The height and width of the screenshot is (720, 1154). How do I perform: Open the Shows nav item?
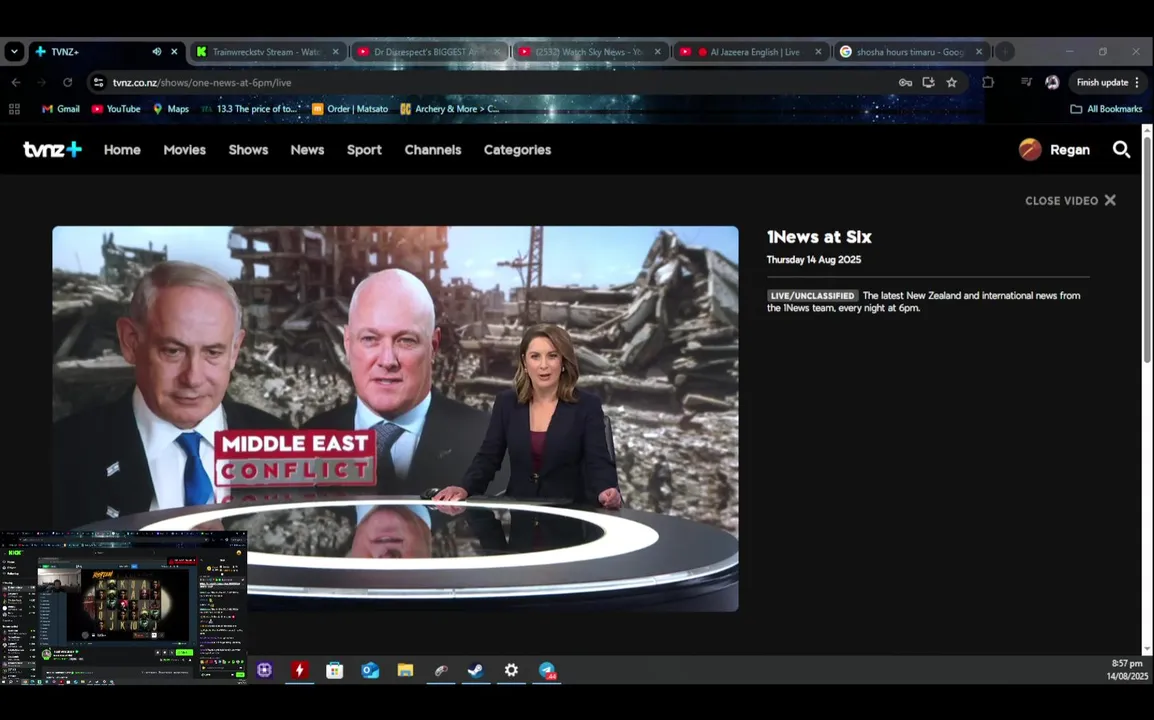tap(248, 149)
